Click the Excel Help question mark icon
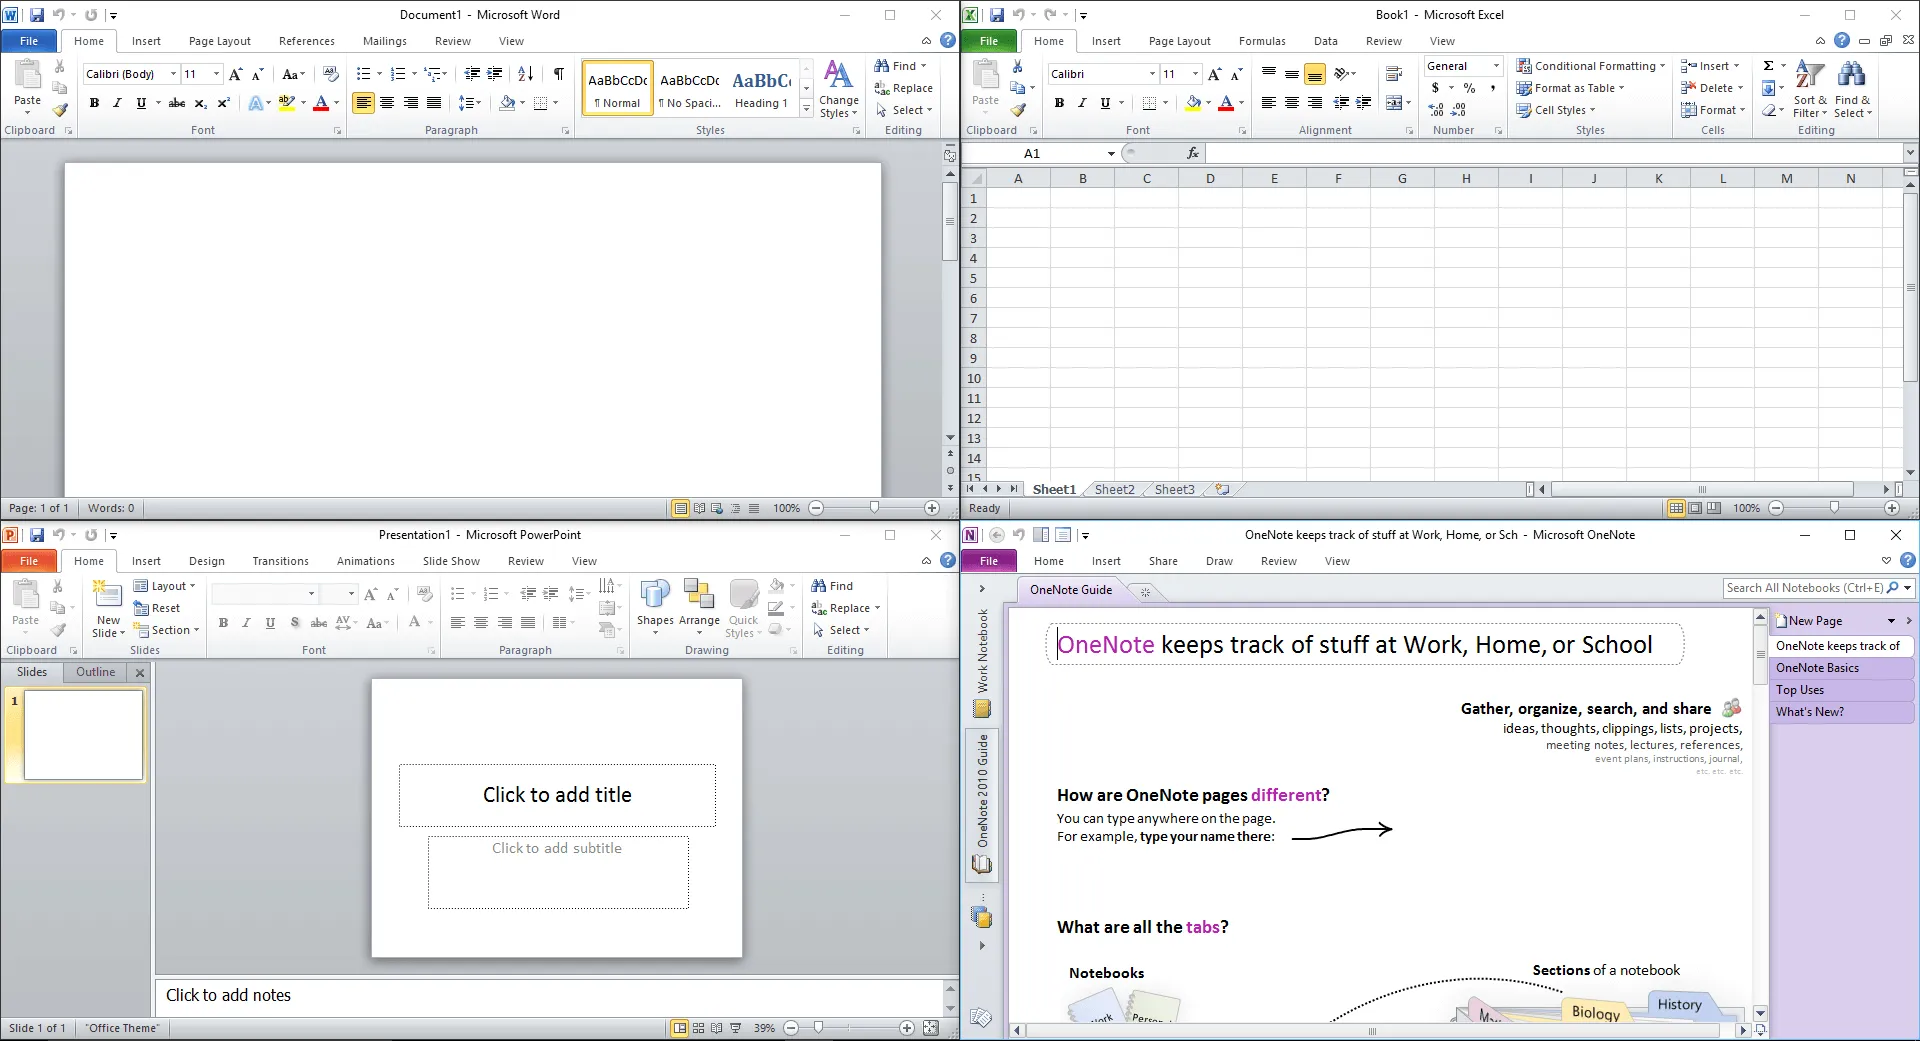The image size is (1920, 1041). (x=1841, y=41)
